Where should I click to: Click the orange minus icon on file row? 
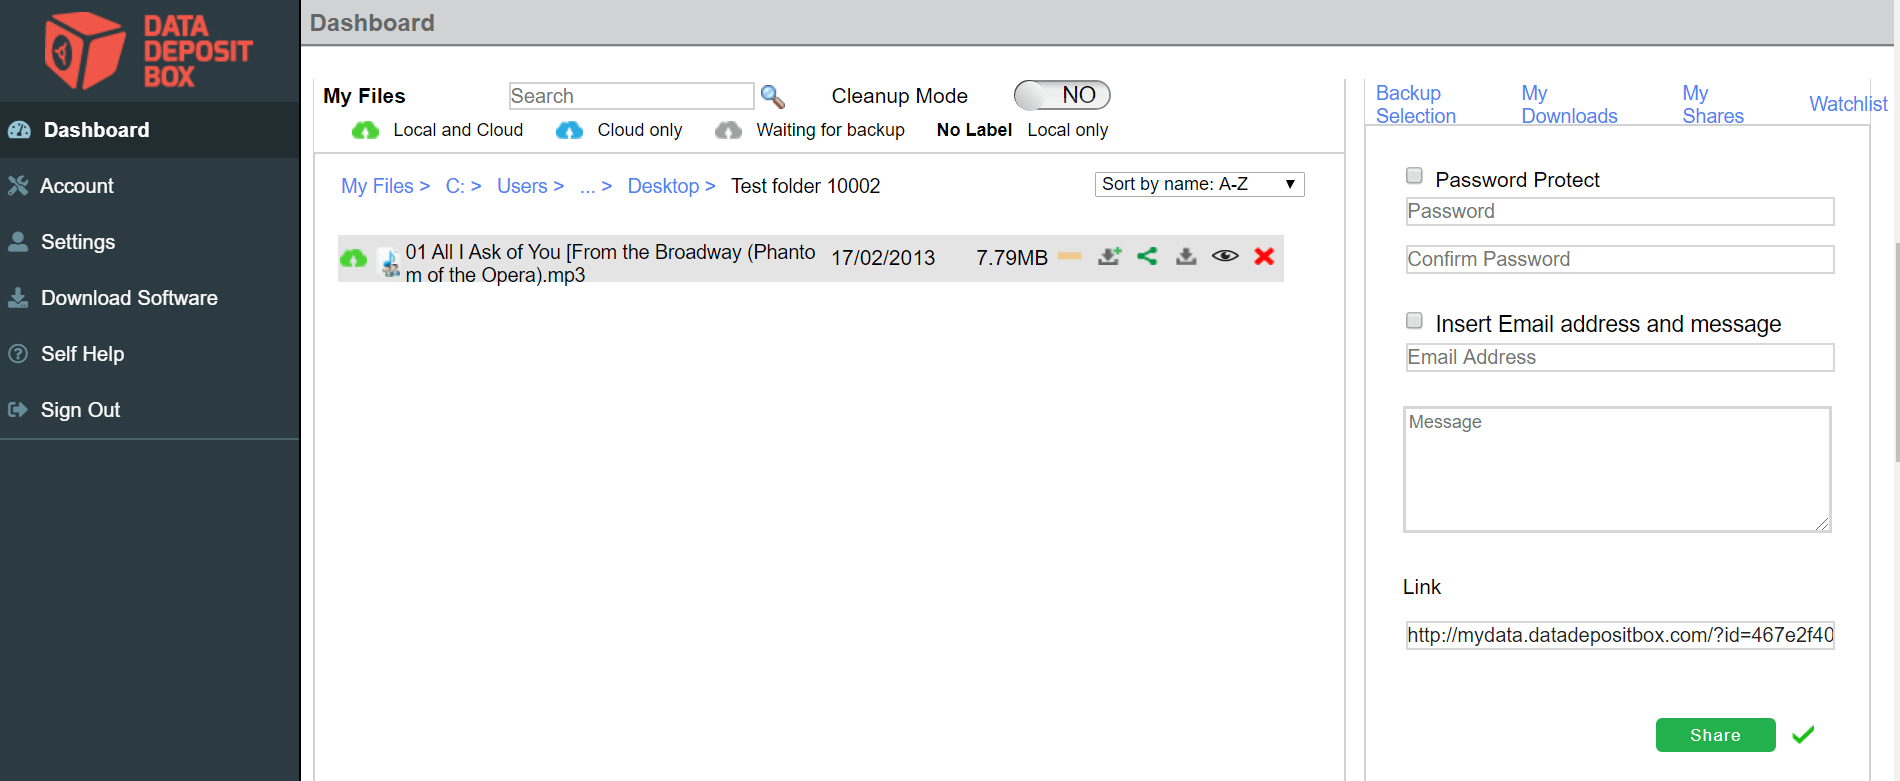(1069, 256)
